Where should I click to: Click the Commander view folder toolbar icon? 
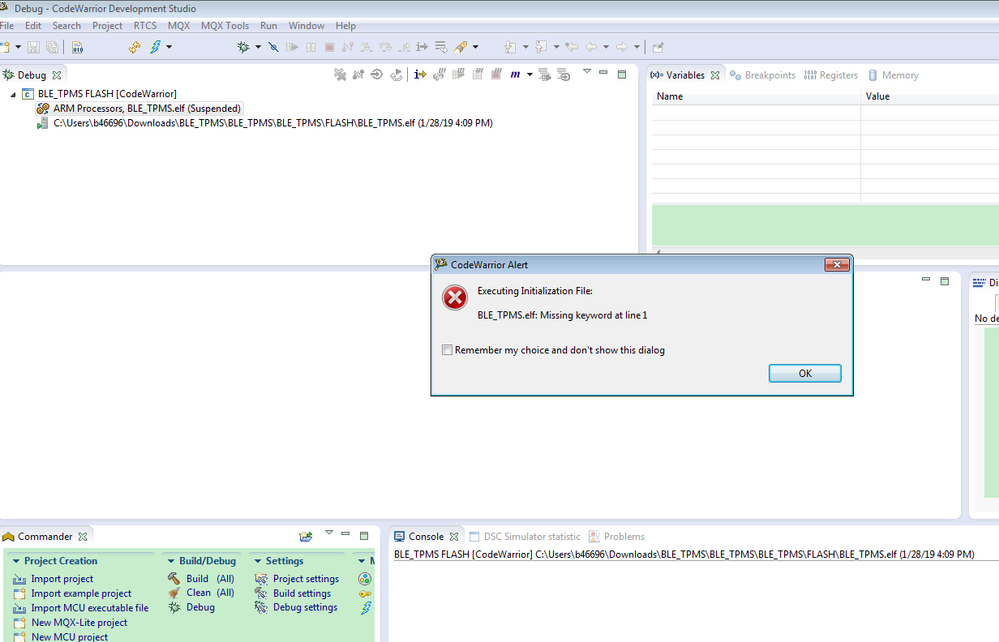click(x=306, y=536)
